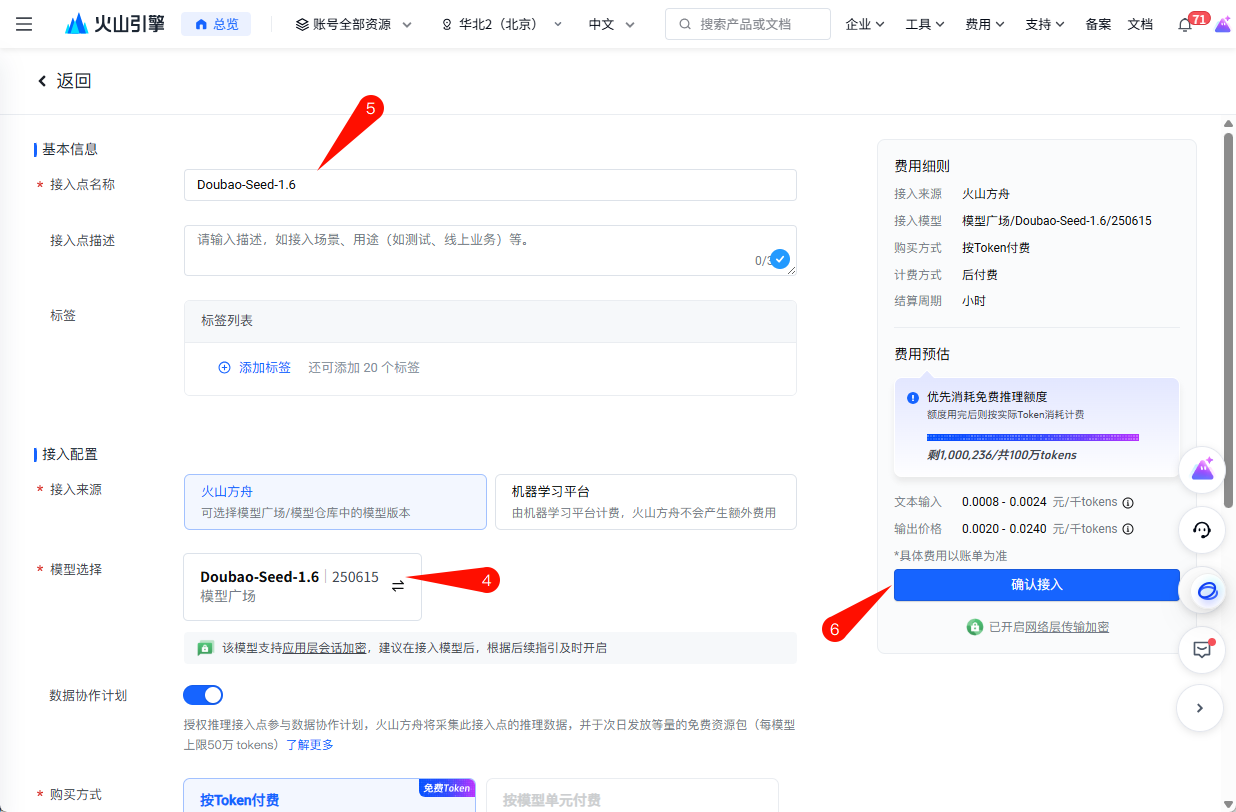Open the notifications bell icon
The height and width of the screenshot is (812, 1236).
tap(1185, 25)
